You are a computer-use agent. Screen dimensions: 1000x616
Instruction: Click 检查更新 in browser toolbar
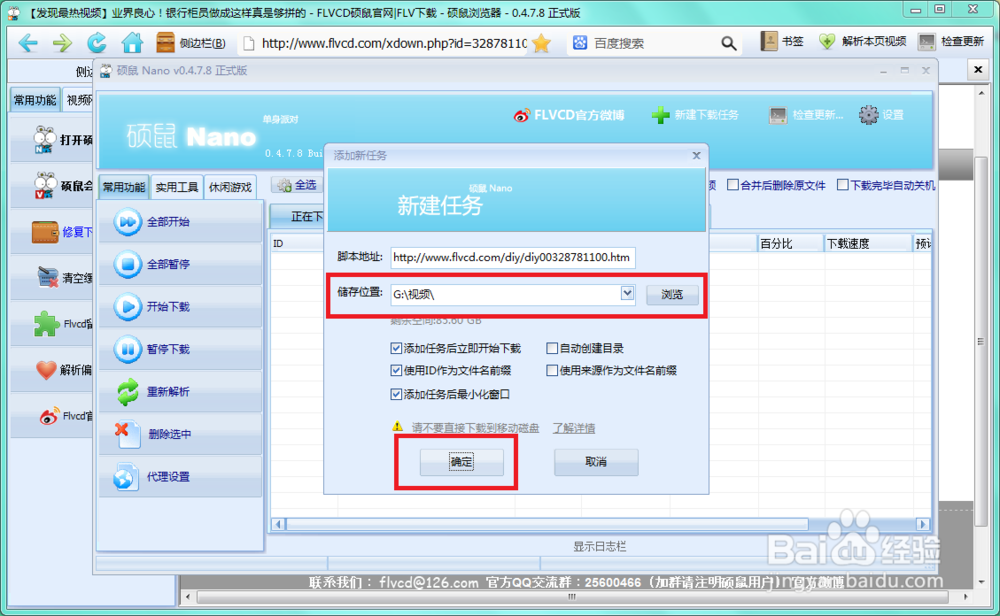click(951, 41)
